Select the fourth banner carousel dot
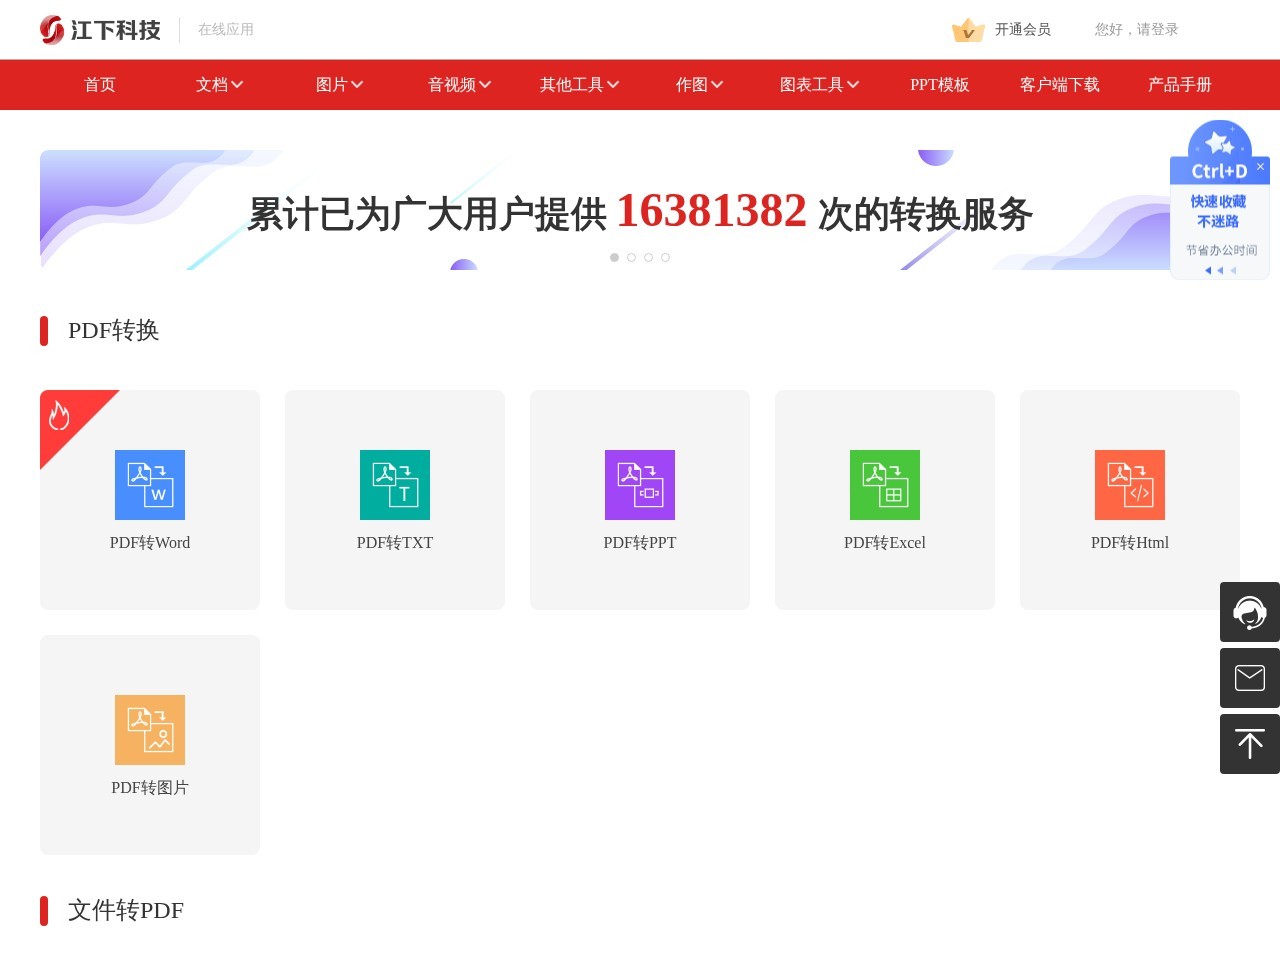 (665, 258)
